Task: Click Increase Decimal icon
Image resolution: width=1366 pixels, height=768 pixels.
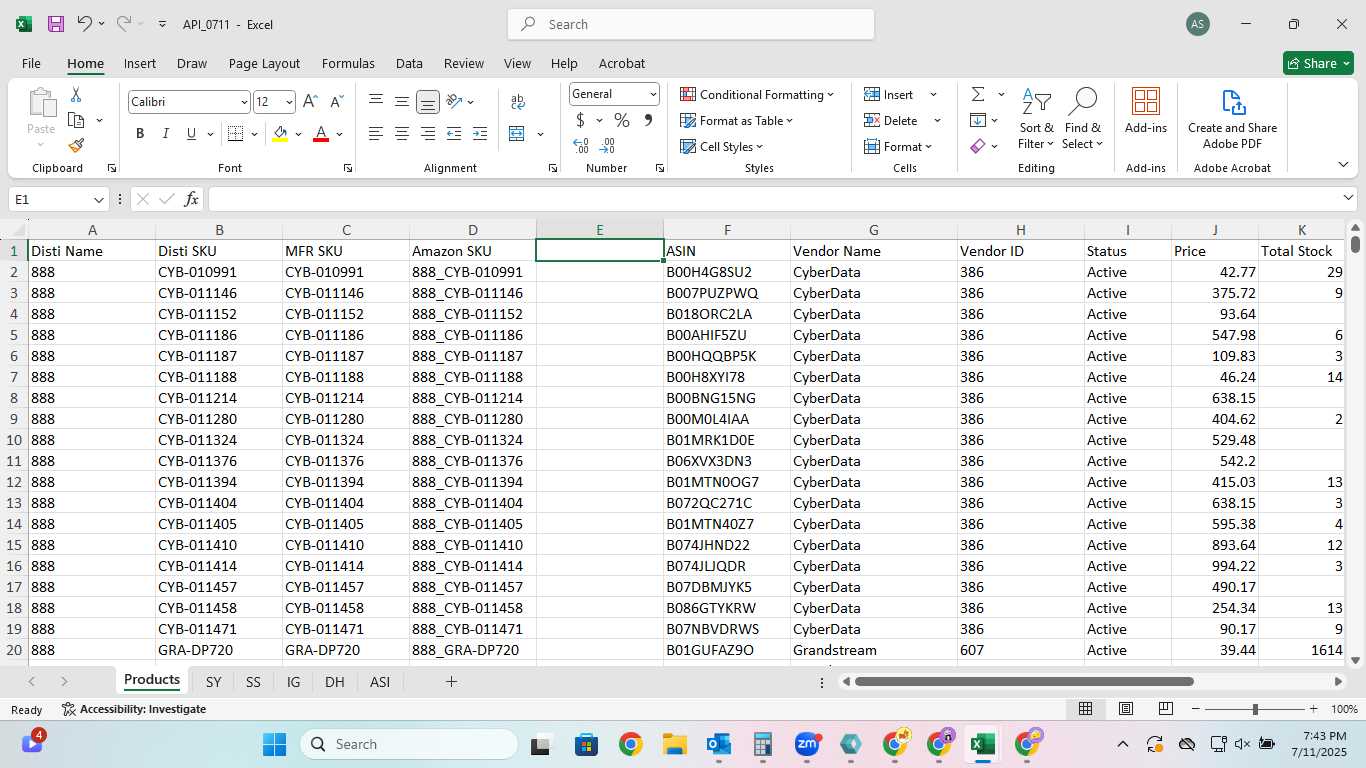Action: point(581,146)
